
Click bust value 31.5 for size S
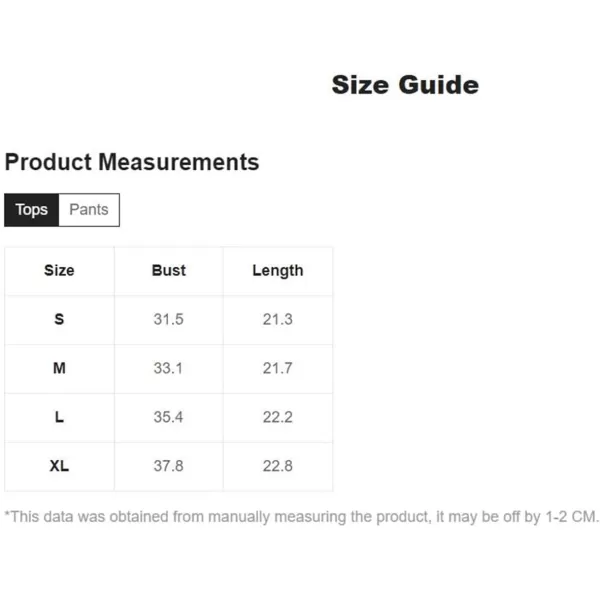(x=168, y=319)
